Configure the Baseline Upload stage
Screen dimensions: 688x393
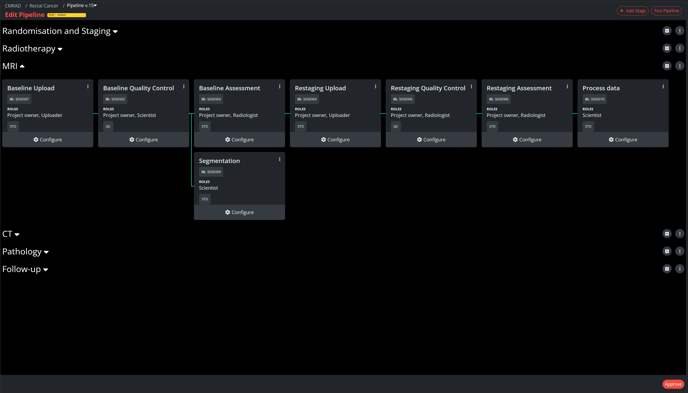(x=48, y=139)
